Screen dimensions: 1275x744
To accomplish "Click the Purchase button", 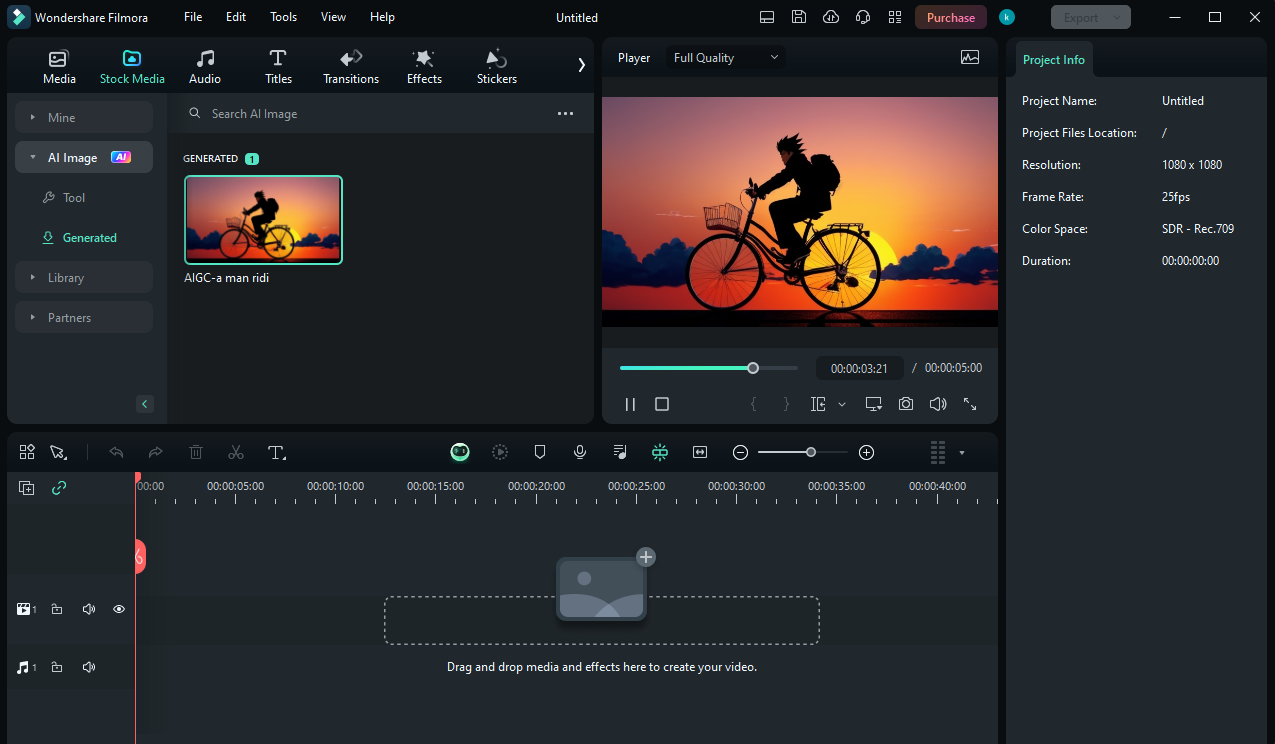I will (x=950, y=17).
